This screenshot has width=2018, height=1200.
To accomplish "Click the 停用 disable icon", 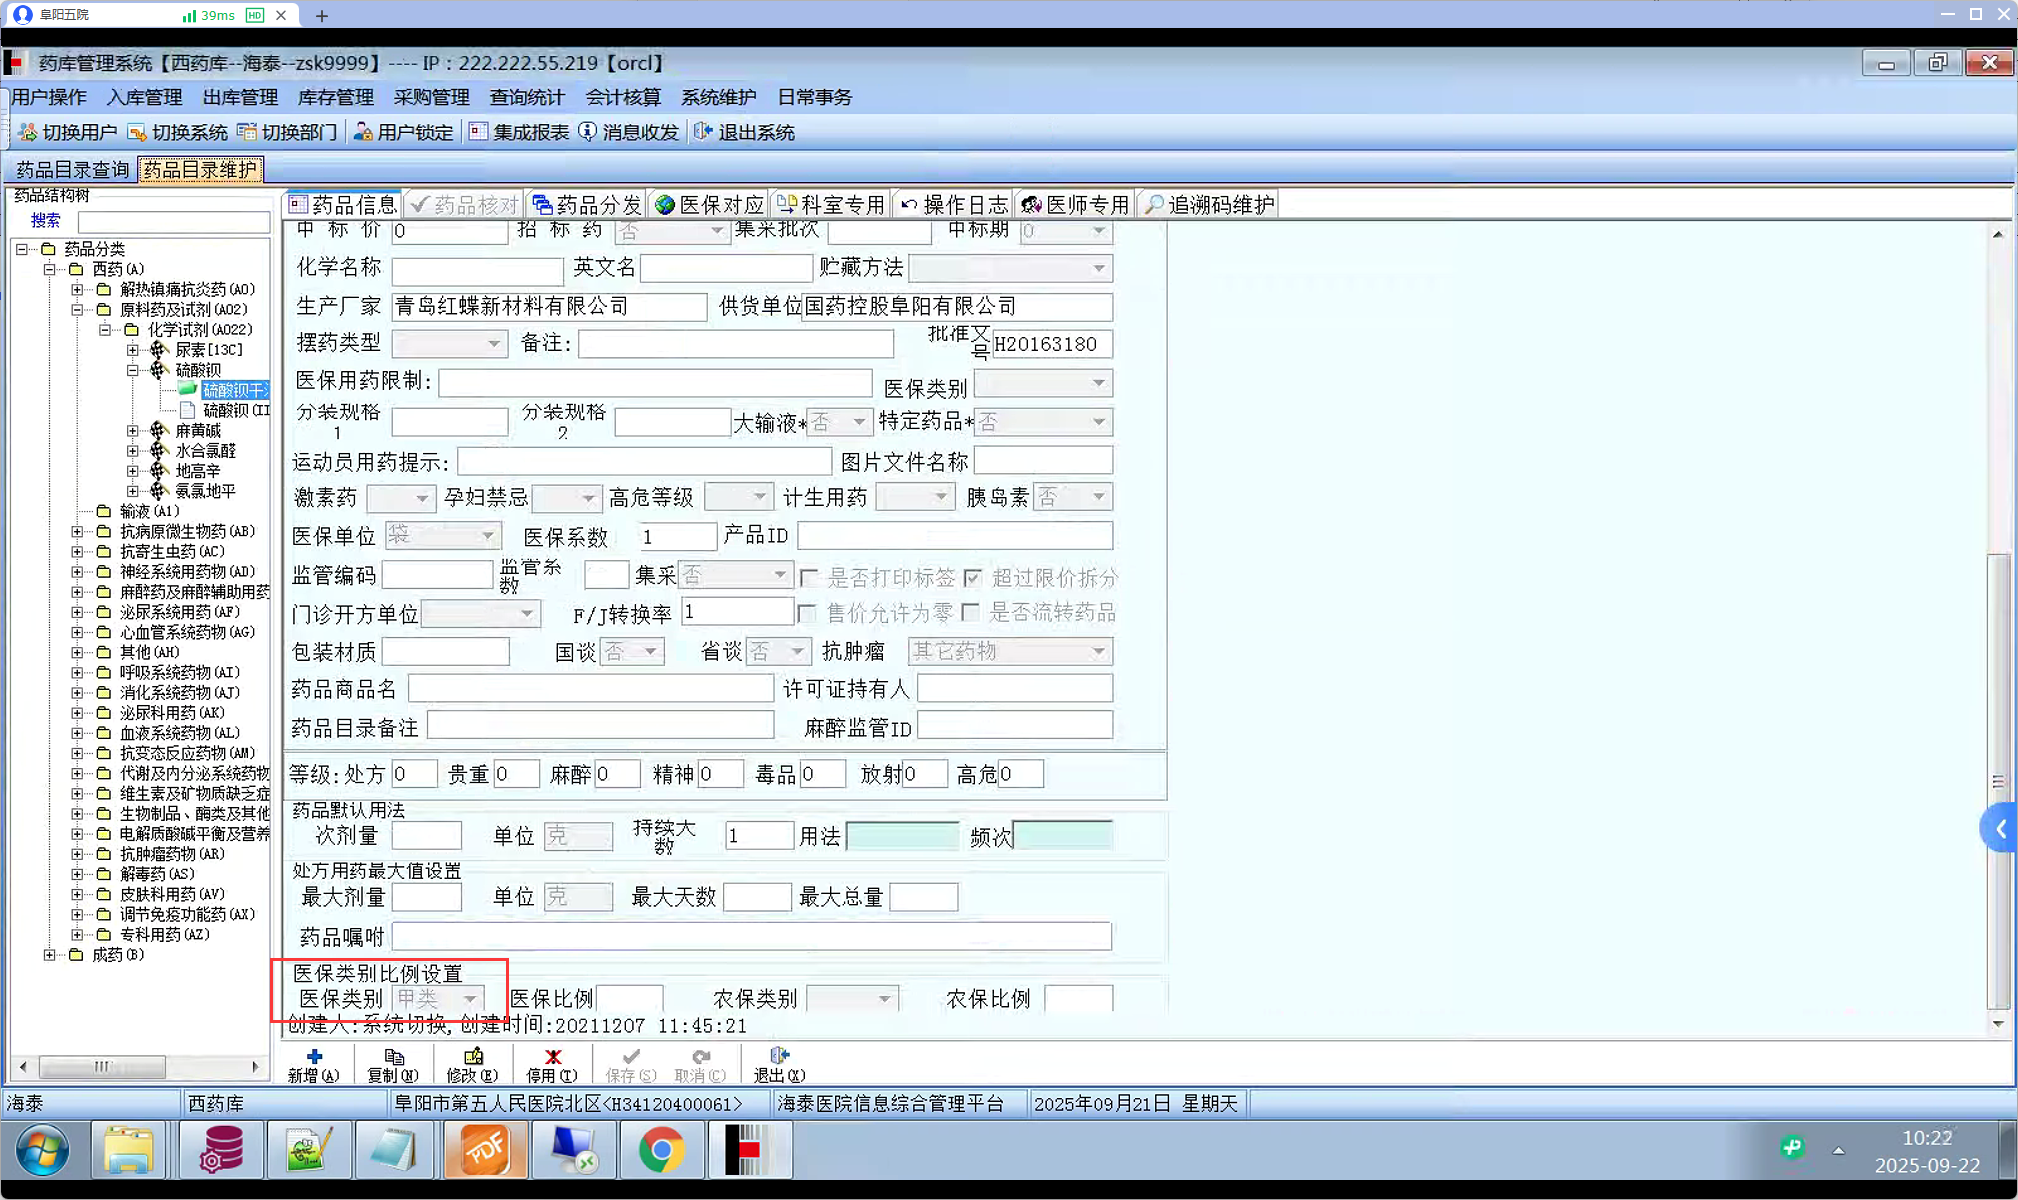I will coord(552,1057).
